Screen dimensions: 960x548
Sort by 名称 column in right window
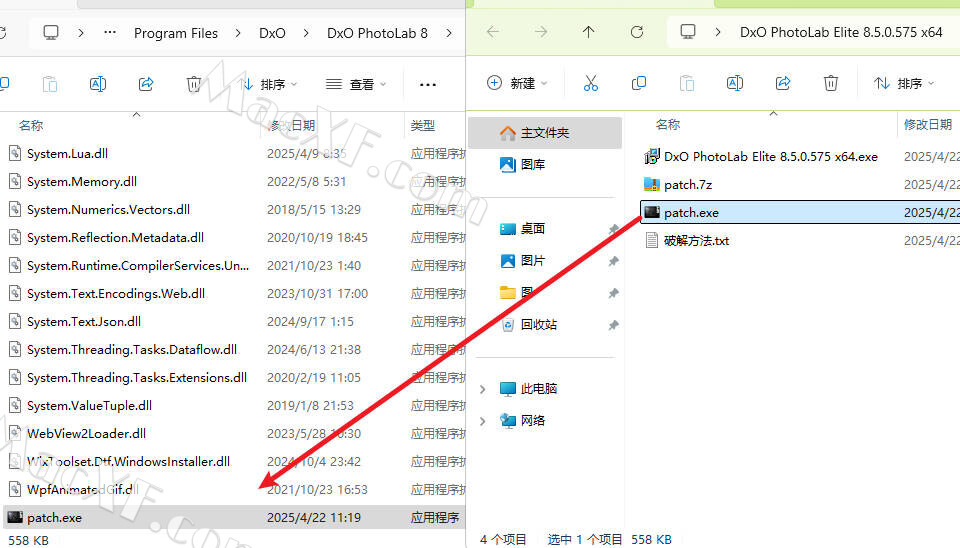point(668,124)
